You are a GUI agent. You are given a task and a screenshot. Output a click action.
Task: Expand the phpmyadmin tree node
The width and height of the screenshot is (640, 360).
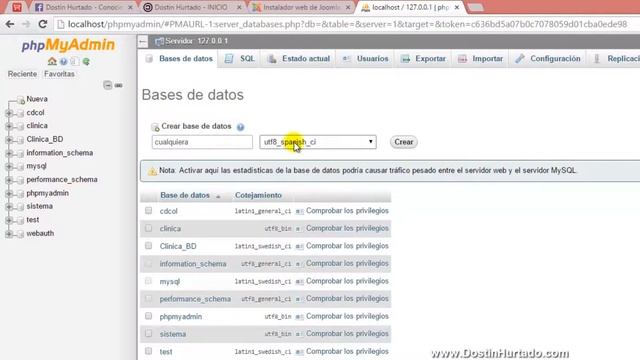[9, 193]
